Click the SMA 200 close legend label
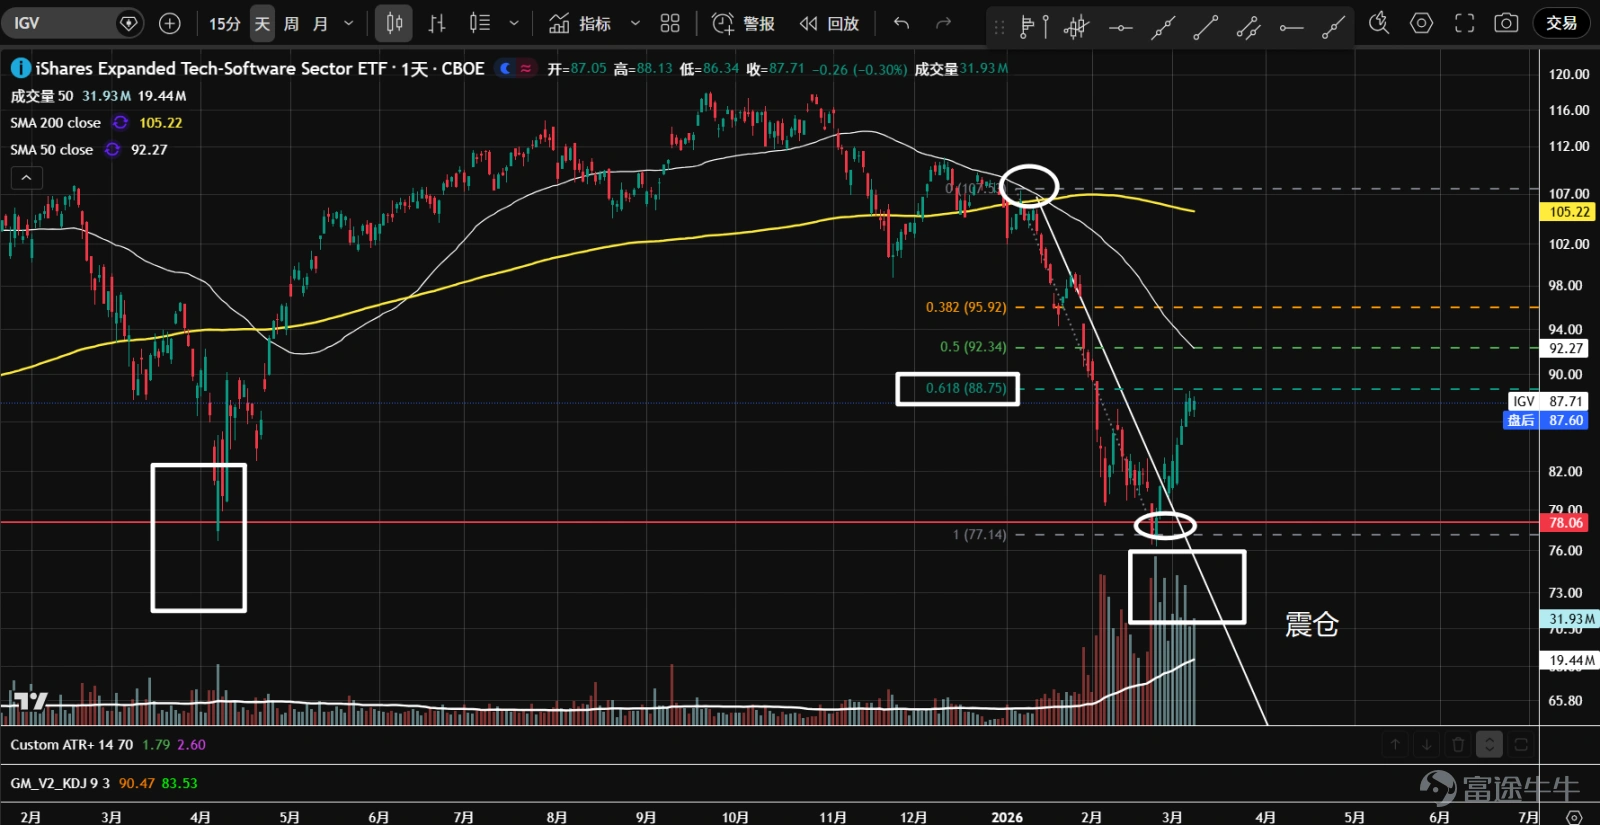This screenshot has height=825, width=1600. [x=56, y=123]
